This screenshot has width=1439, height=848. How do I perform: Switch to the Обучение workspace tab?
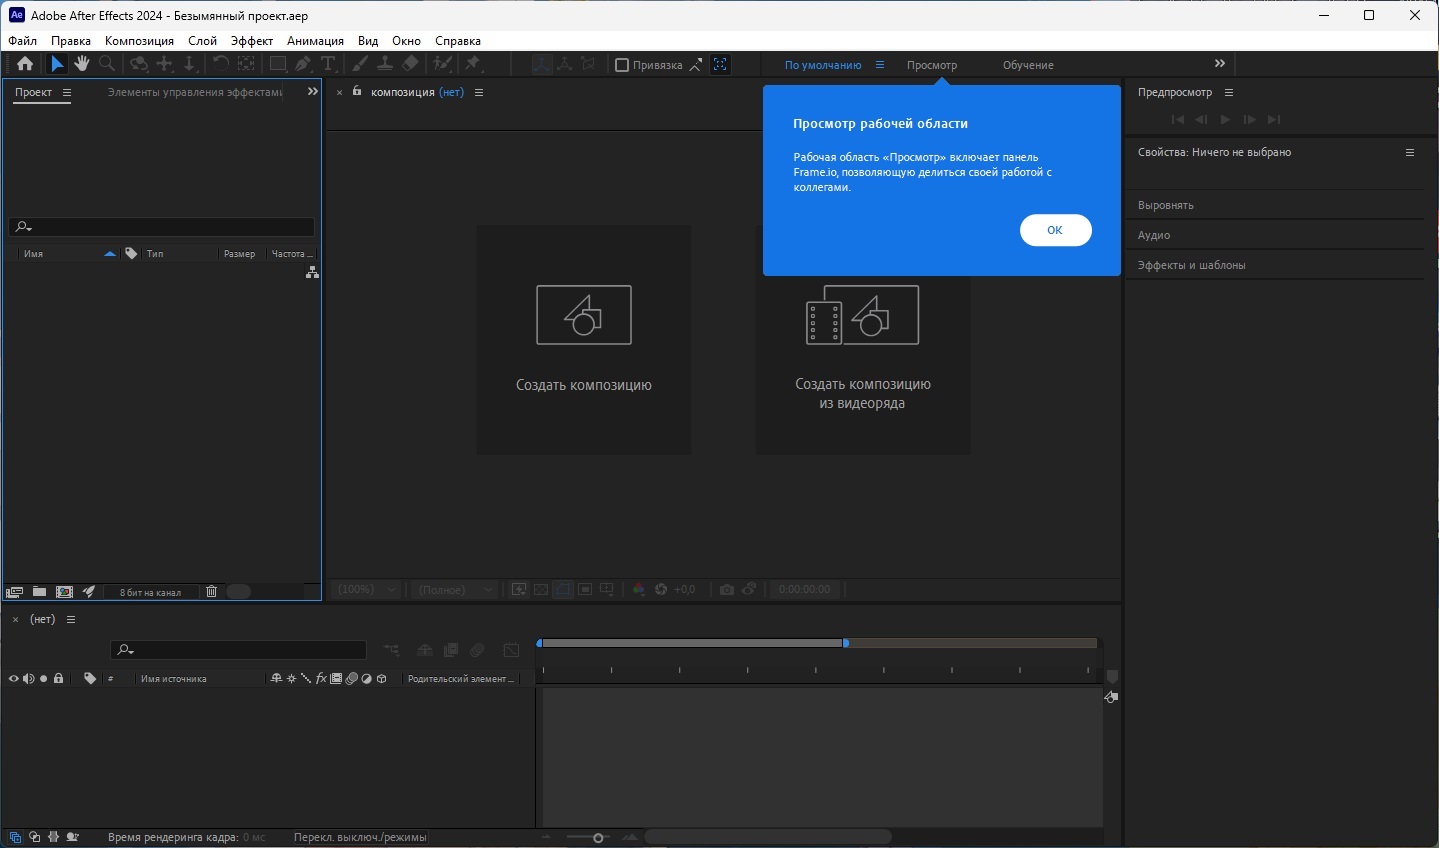pyautogui.click(x=1027, y=65)
